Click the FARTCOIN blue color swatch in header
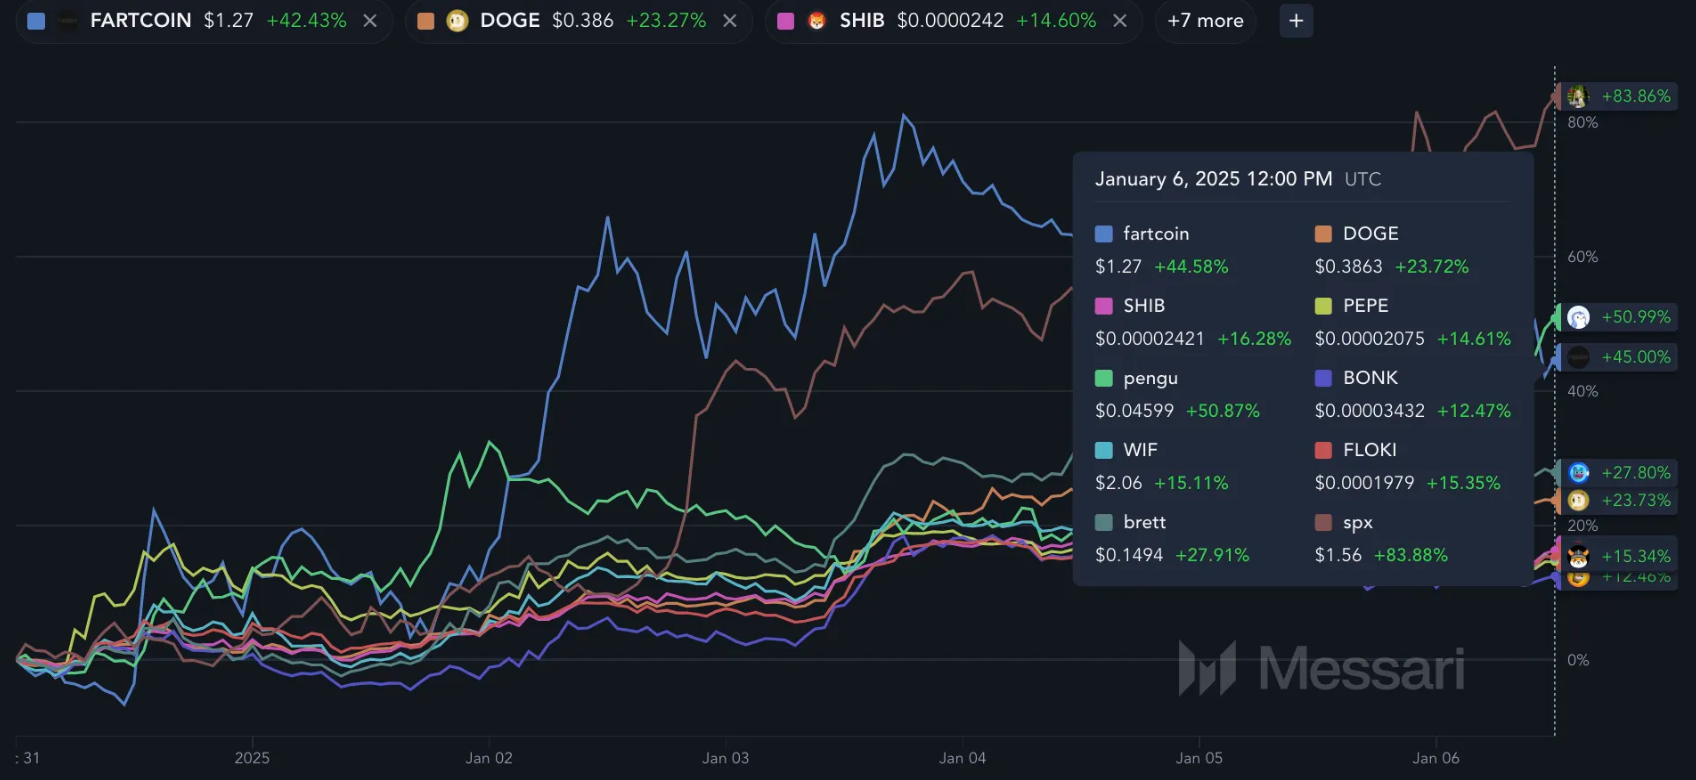 [x=36, y=21]
